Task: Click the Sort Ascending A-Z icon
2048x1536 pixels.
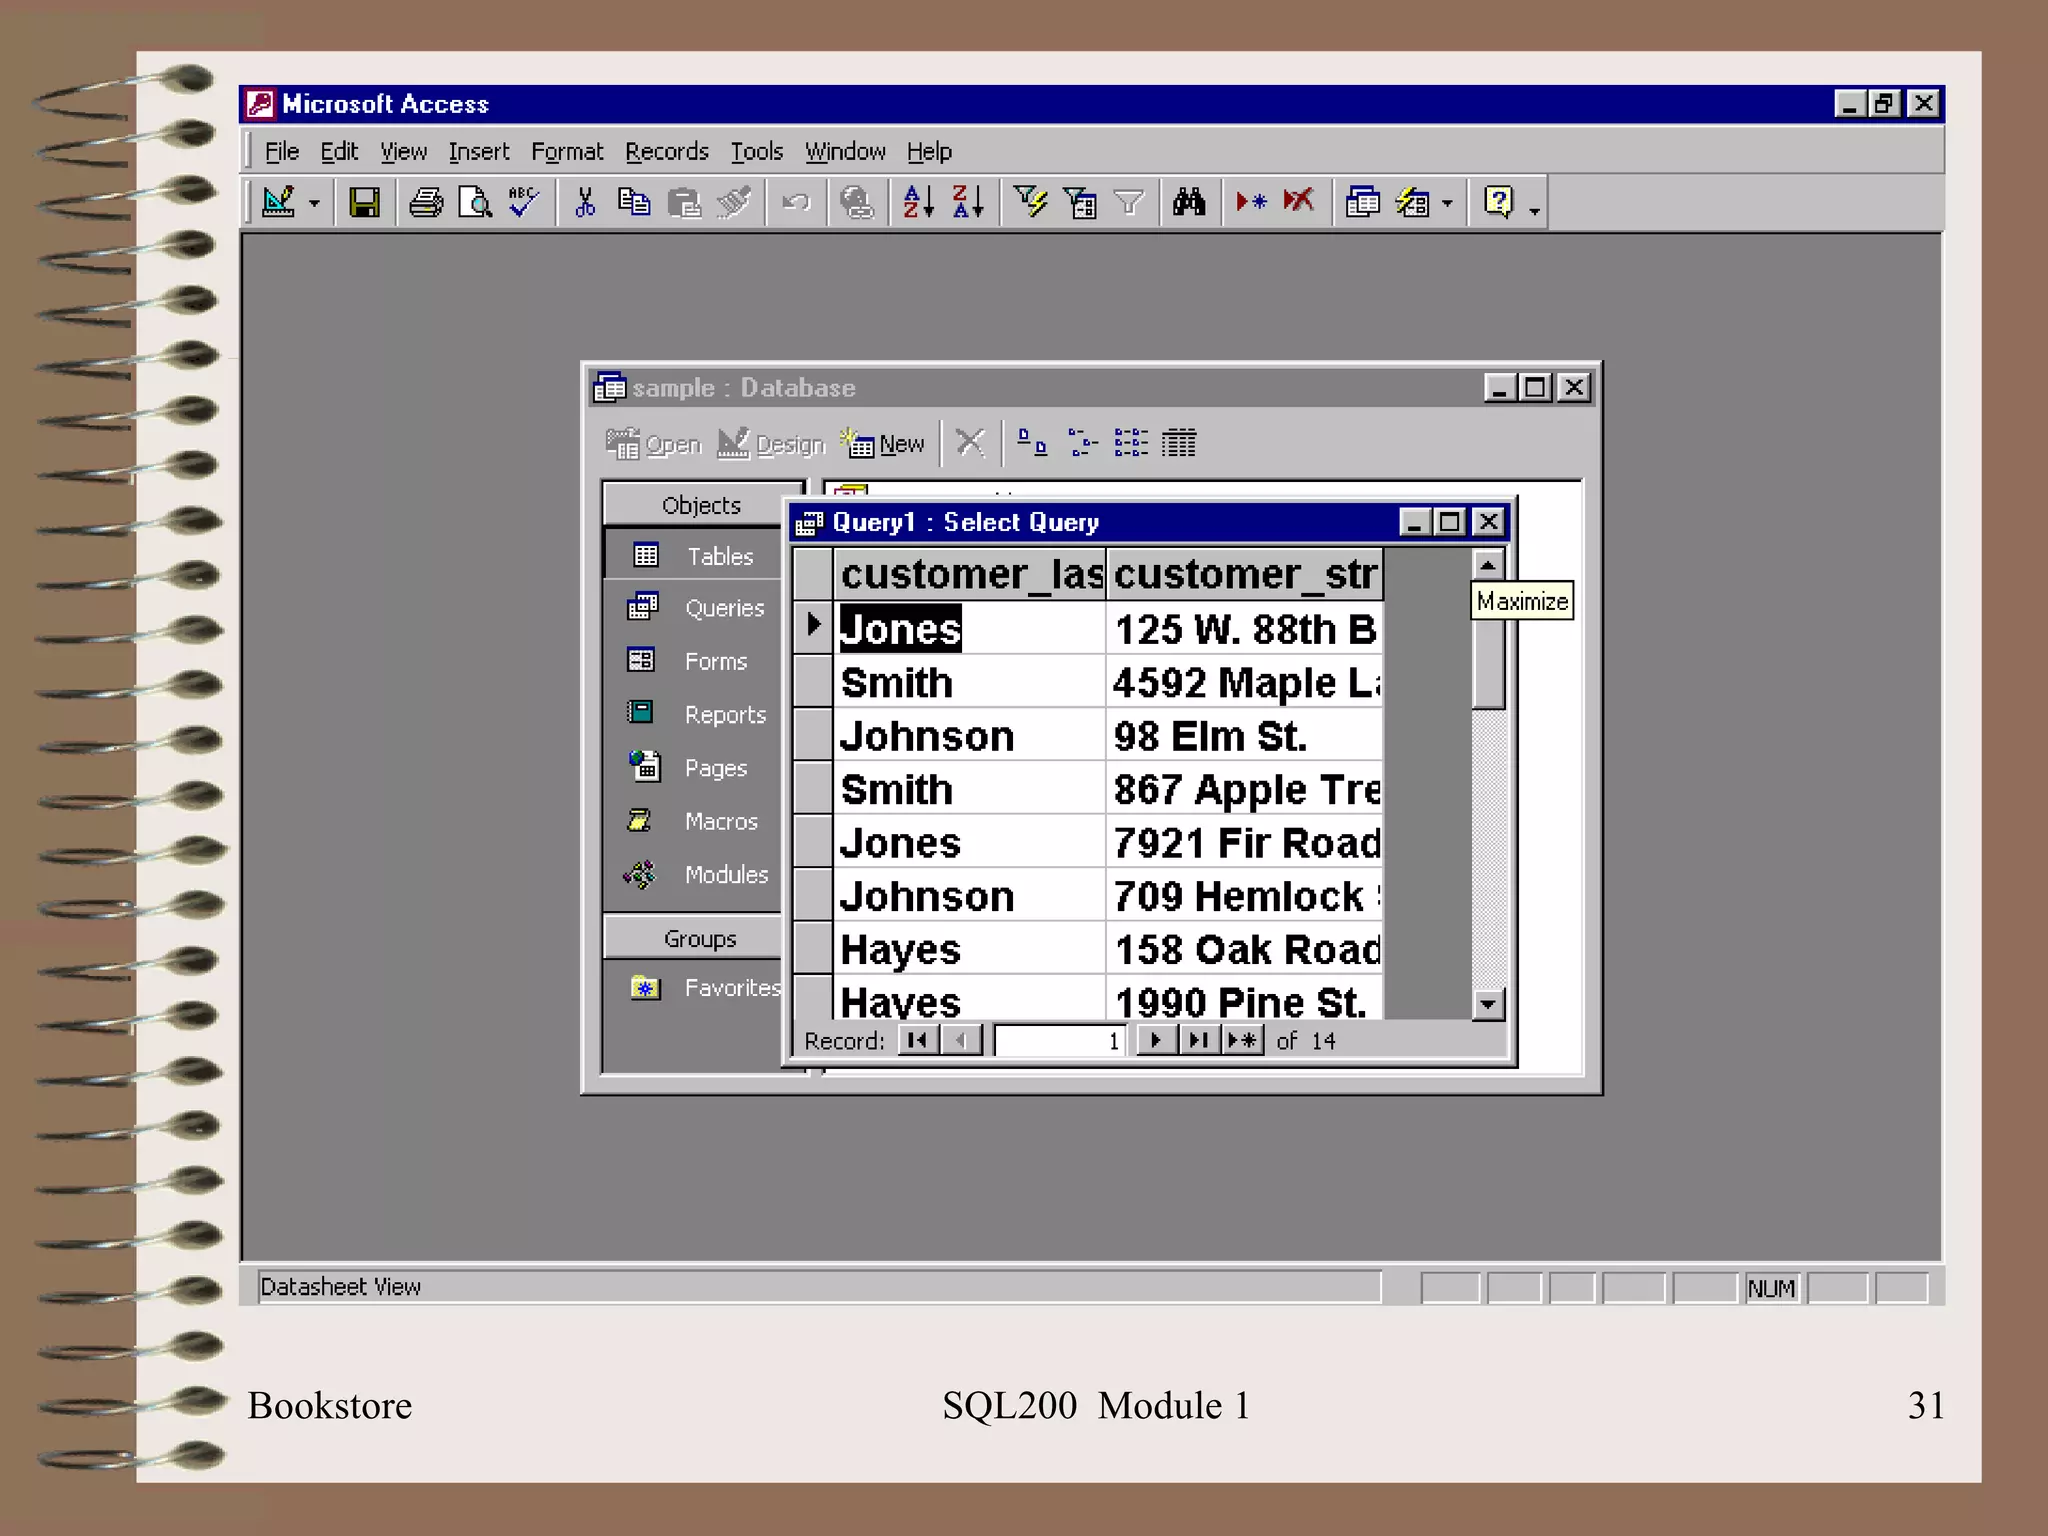Action: tap(918, 203)
